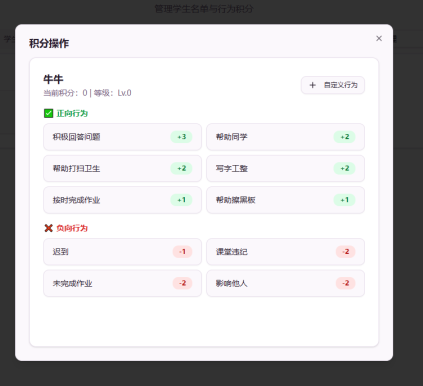The width and height of the screenshot is (423, 386).
Task: Click the -2 badge on 影响他人
Action: [346, 283]
